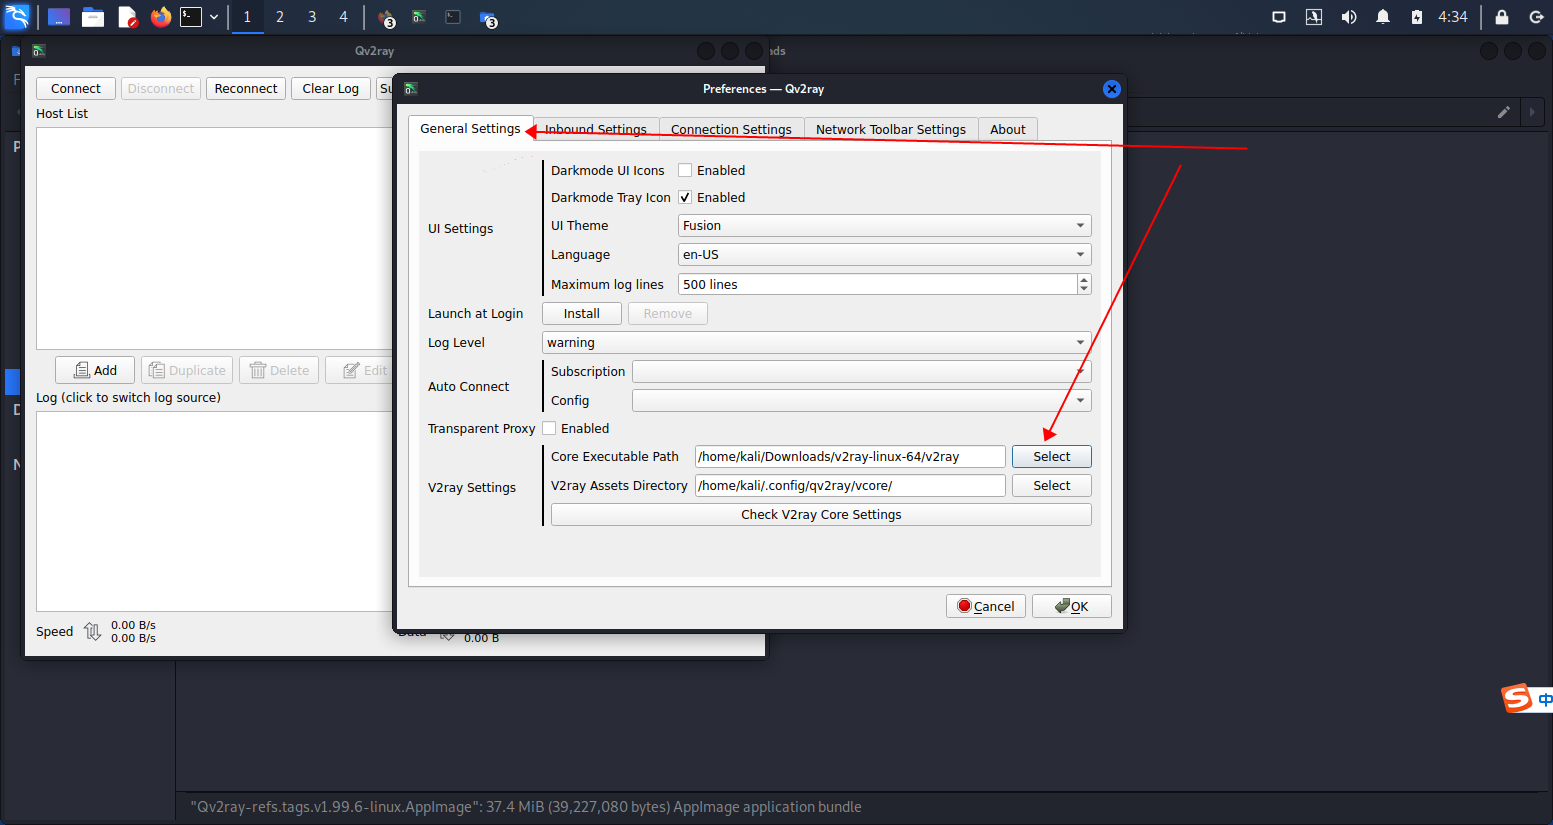The width and height of the screenshot is (1553, 825).
Task: Click the pencil edit-path icon in the file manager
Action: (x=1503, y=112)
